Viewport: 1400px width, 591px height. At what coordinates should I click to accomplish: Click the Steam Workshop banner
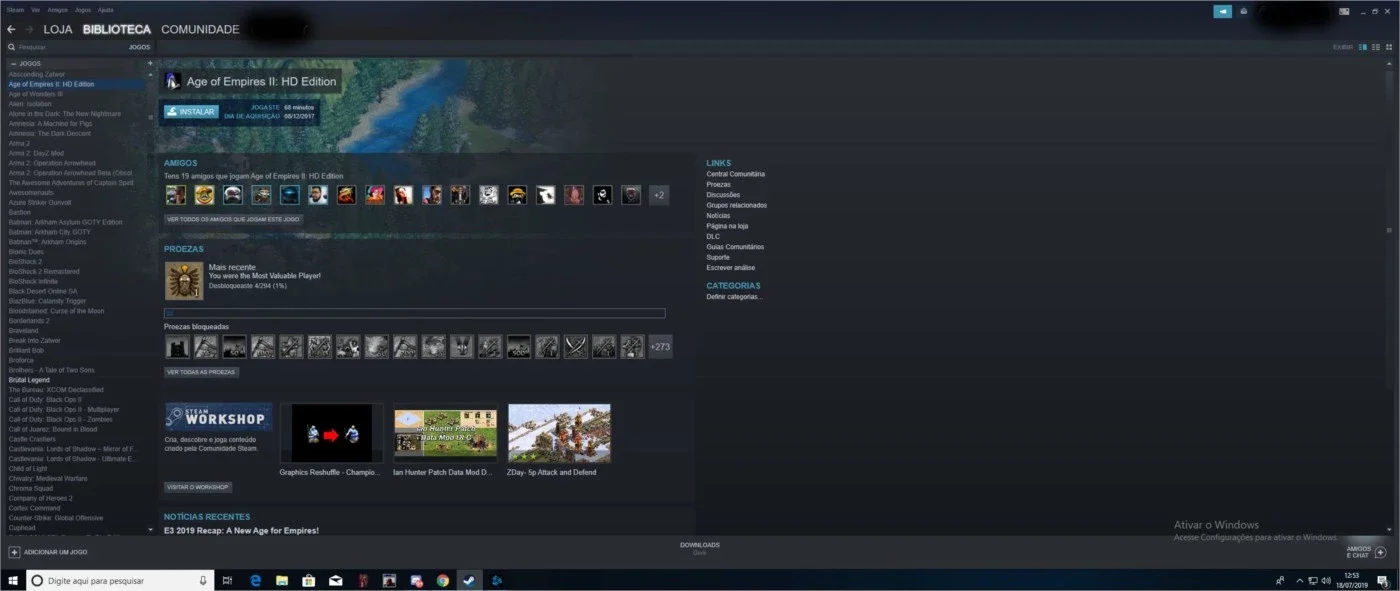pyautogui.click(x=218, y=417)
